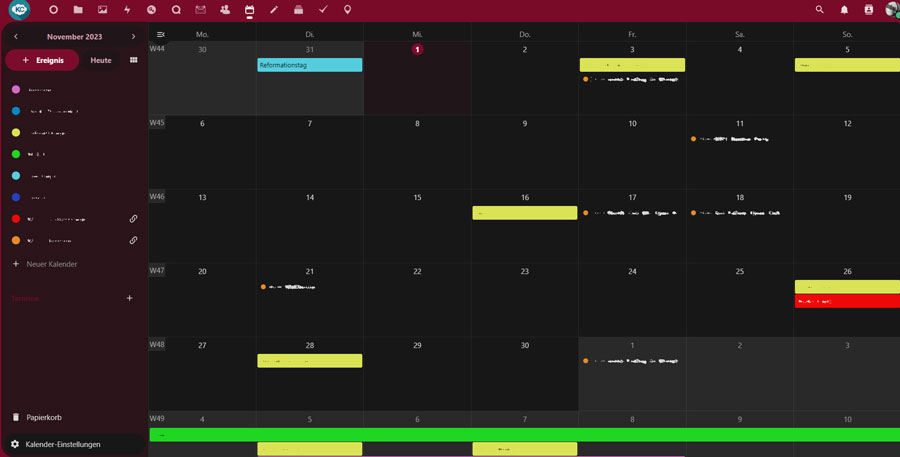Open the Maps location pin app
This screenshot has height=457, width=900.
[x=347, y=10]
